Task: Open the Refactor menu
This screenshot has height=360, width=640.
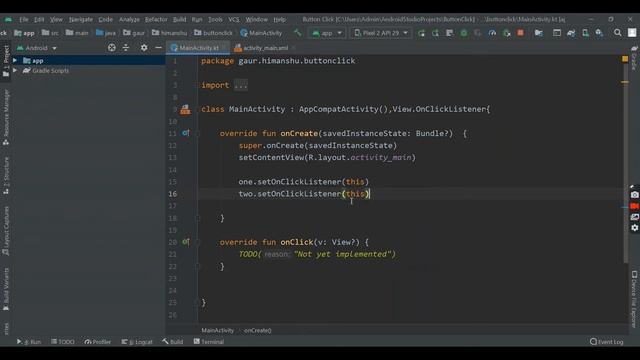Action: tap(156, 19)
